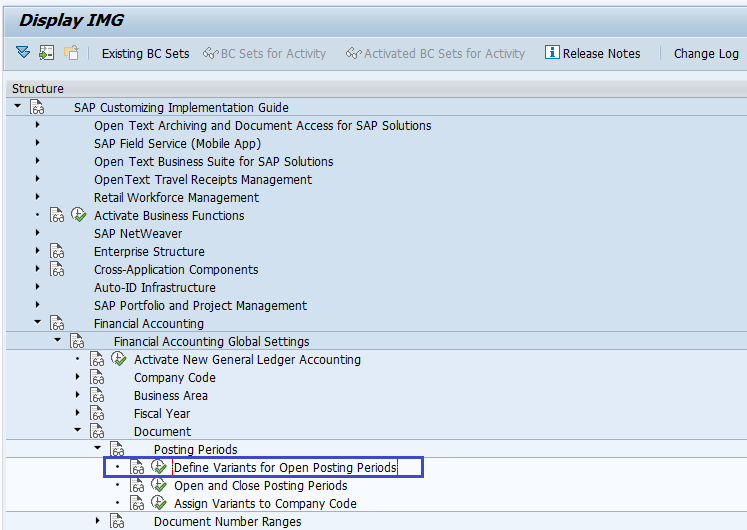
Task: Open the Change Log
Action: pos(706,54)
